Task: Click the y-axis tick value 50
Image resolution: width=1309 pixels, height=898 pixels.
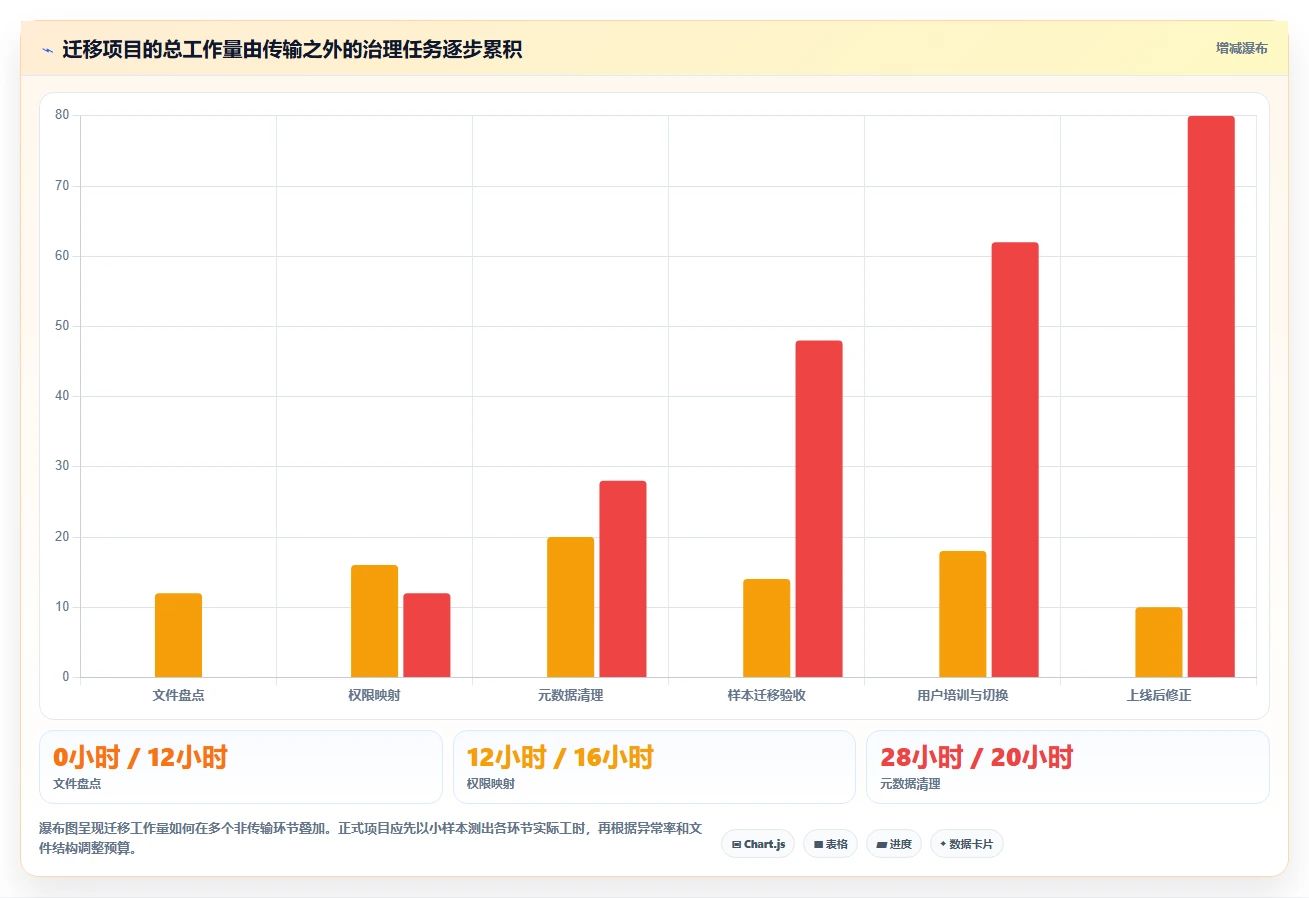Action: 62,326
